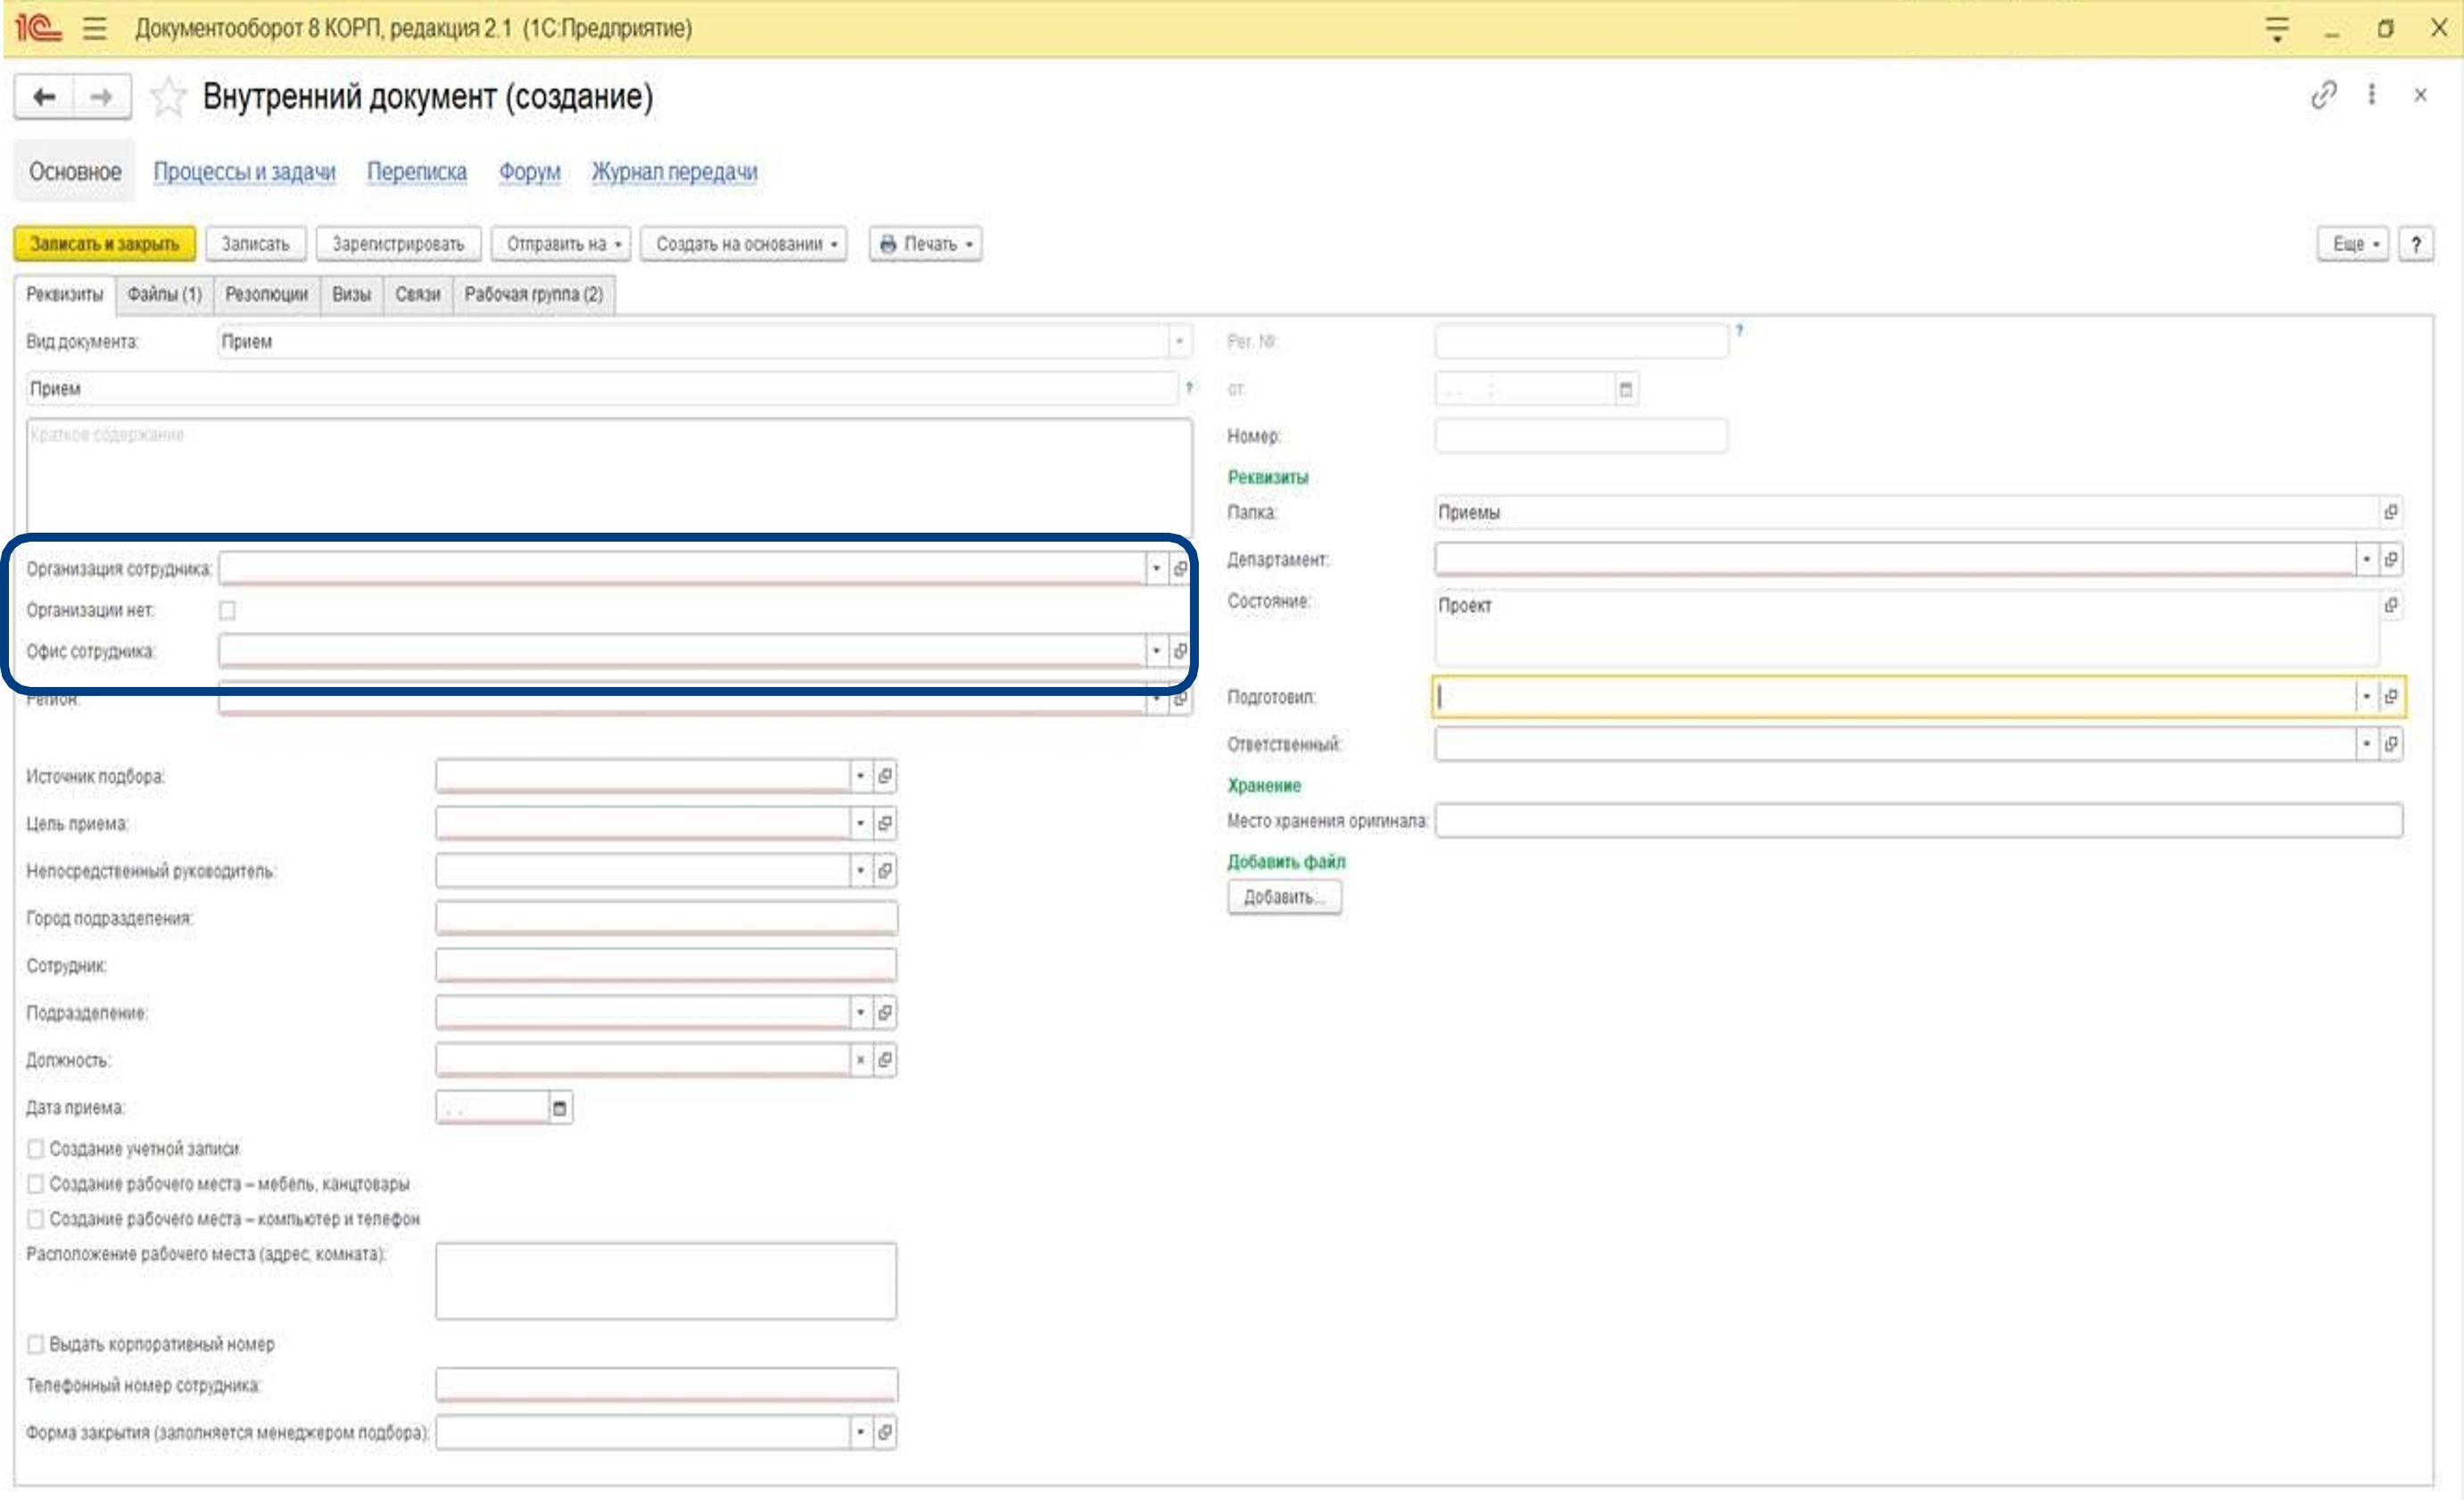This screenshot has width=2464, height=1500.
Task: Expand Источник подбора dropdown list
Action: pos(860,775)
